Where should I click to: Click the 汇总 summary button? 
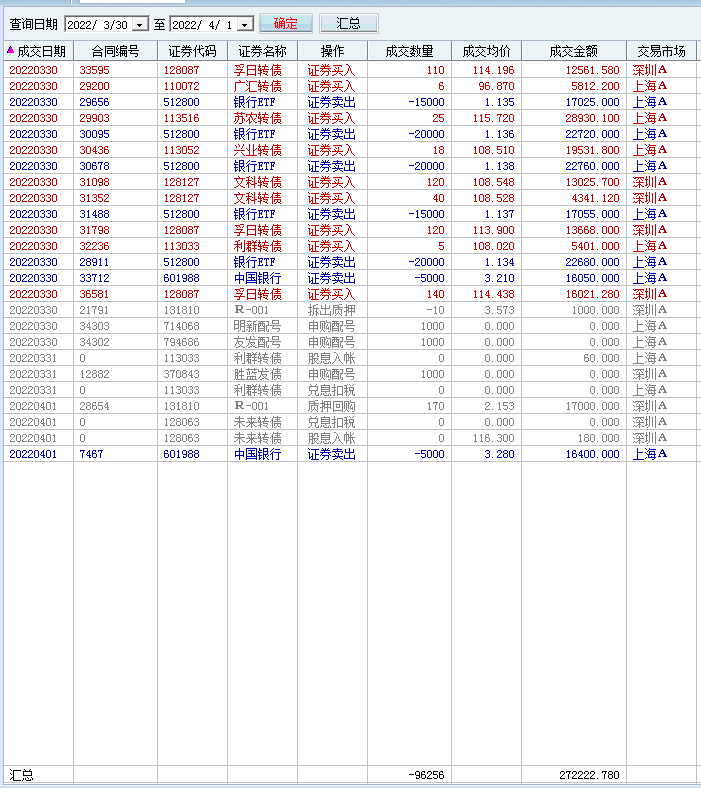(348, 24)
